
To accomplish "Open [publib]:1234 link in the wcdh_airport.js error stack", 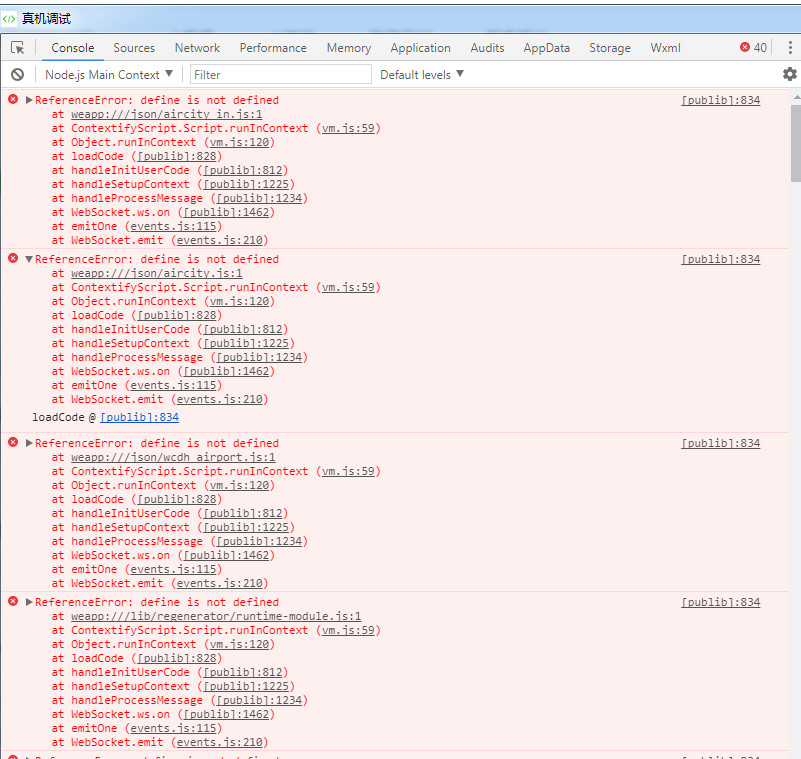I will tap(260, 541).
